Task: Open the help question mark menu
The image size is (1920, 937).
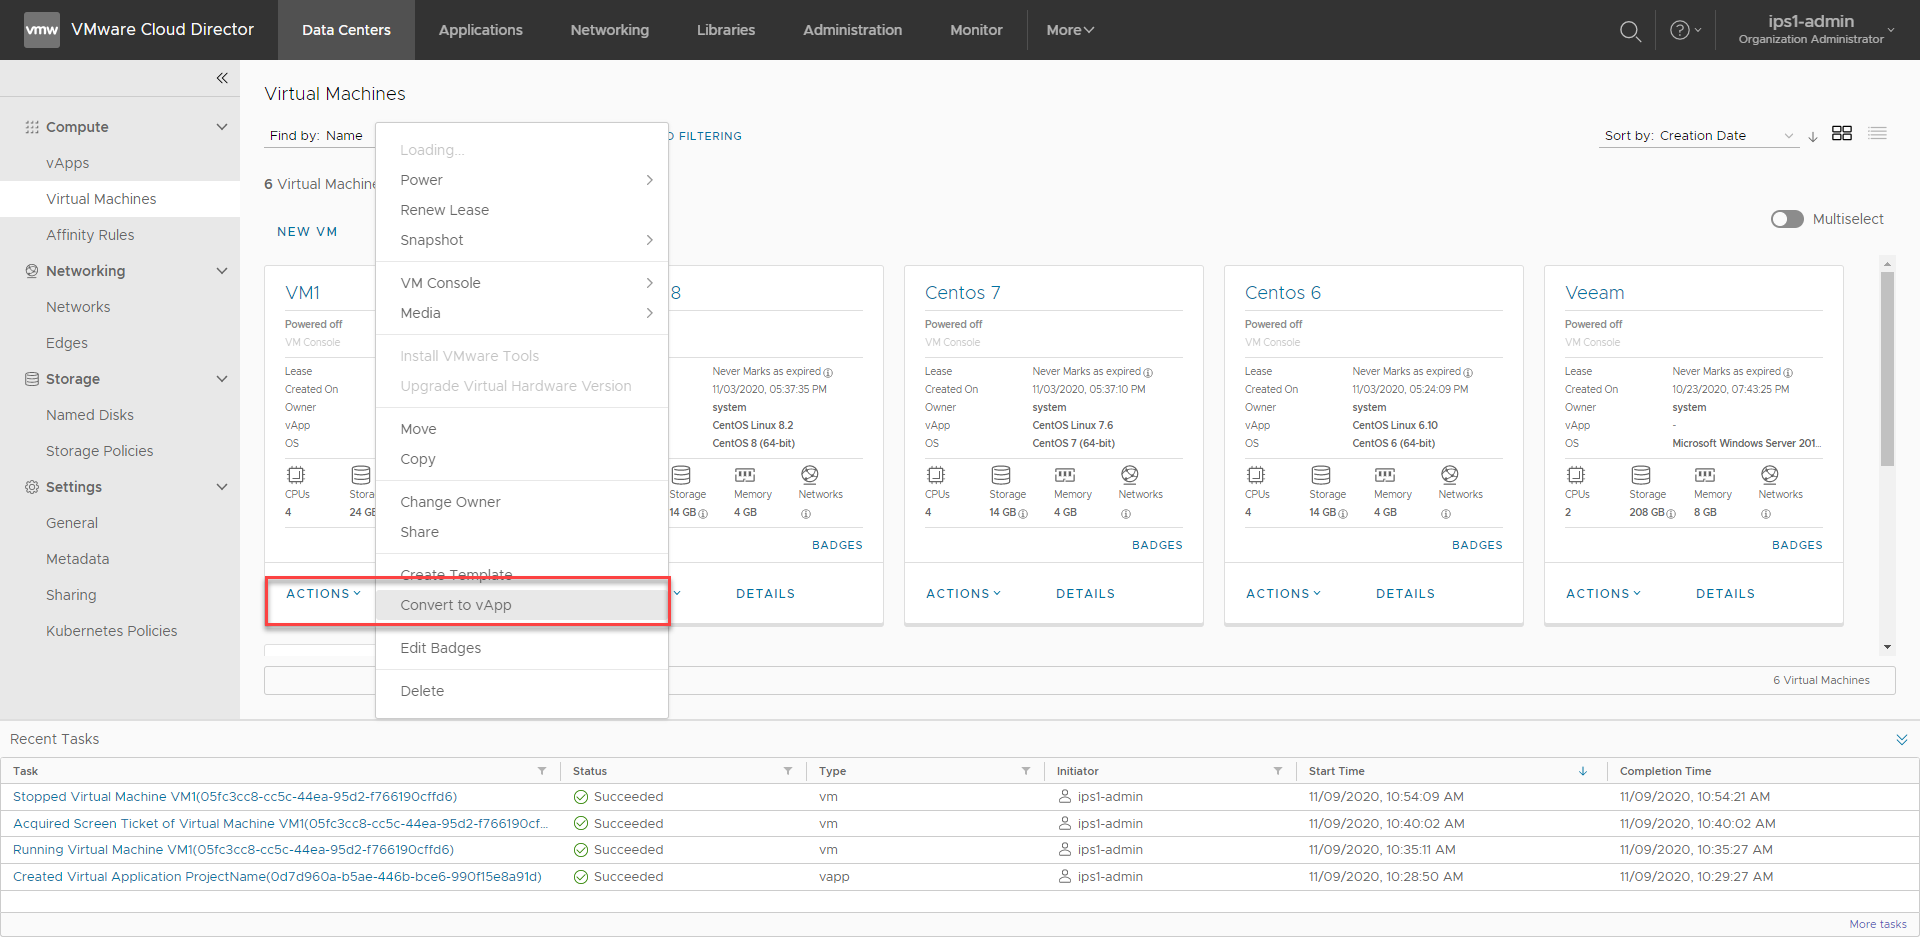Action: (x=1685, y=30)
